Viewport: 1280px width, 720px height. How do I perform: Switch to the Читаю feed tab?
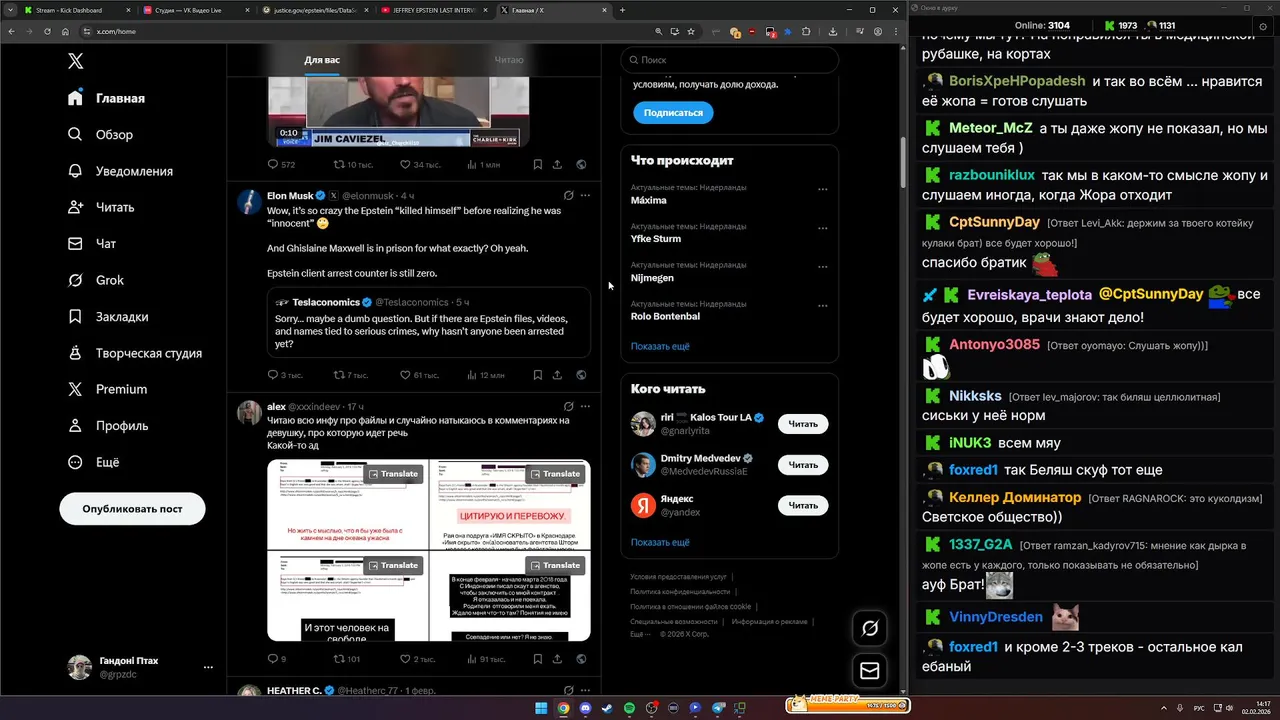point(508,60)
